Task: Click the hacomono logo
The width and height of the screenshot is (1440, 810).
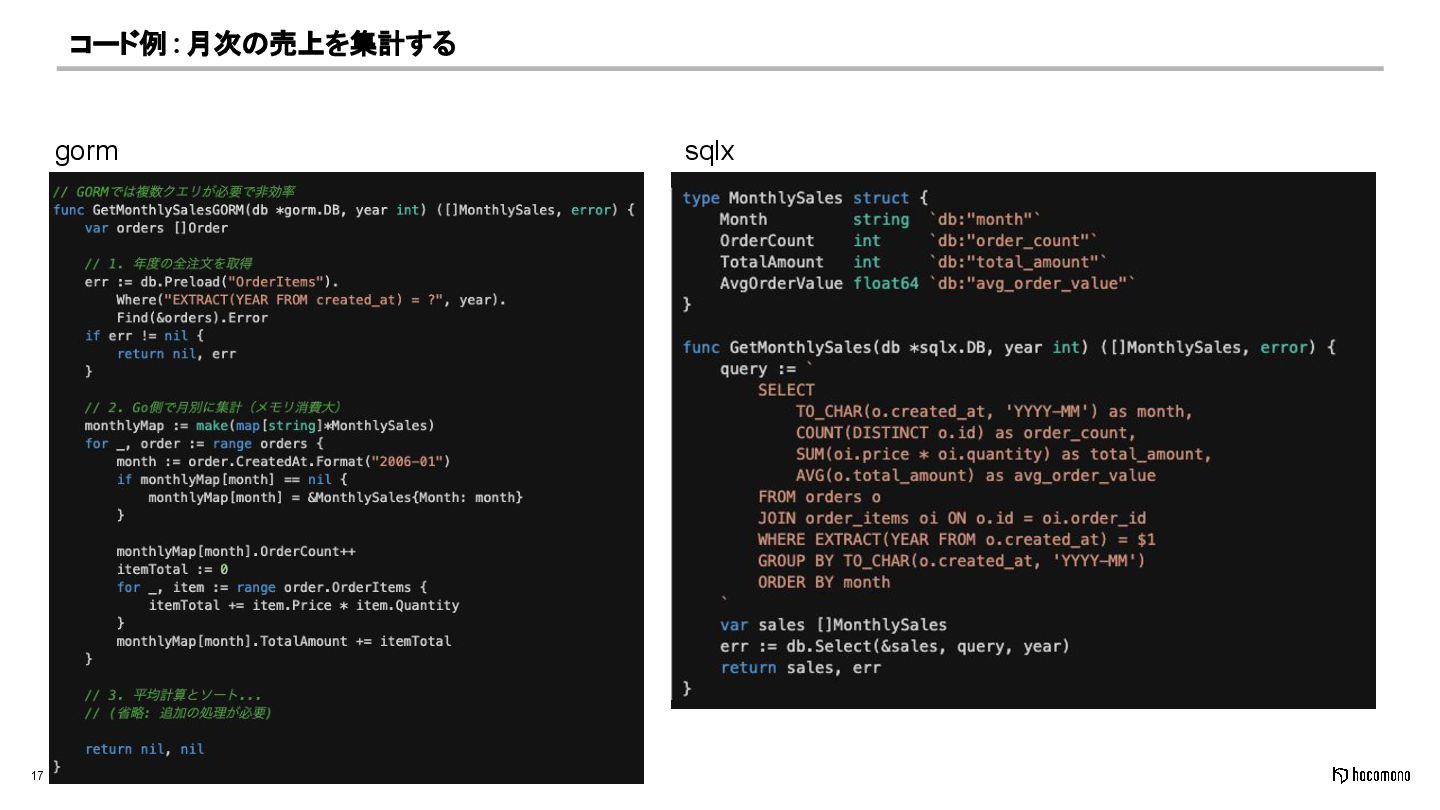Action: [x=1370, y=775]
